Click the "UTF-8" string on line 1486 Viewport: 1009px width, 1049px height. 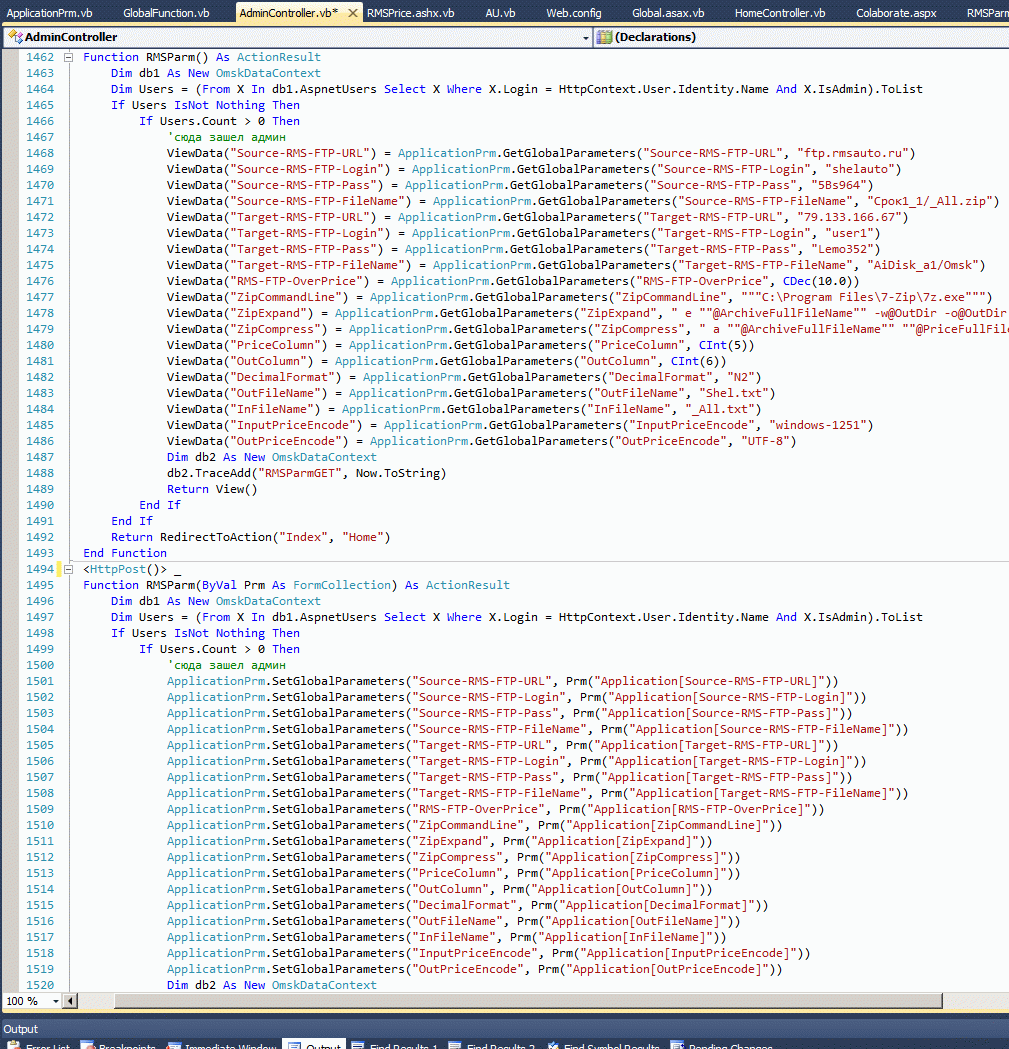(x=765, y=442)
